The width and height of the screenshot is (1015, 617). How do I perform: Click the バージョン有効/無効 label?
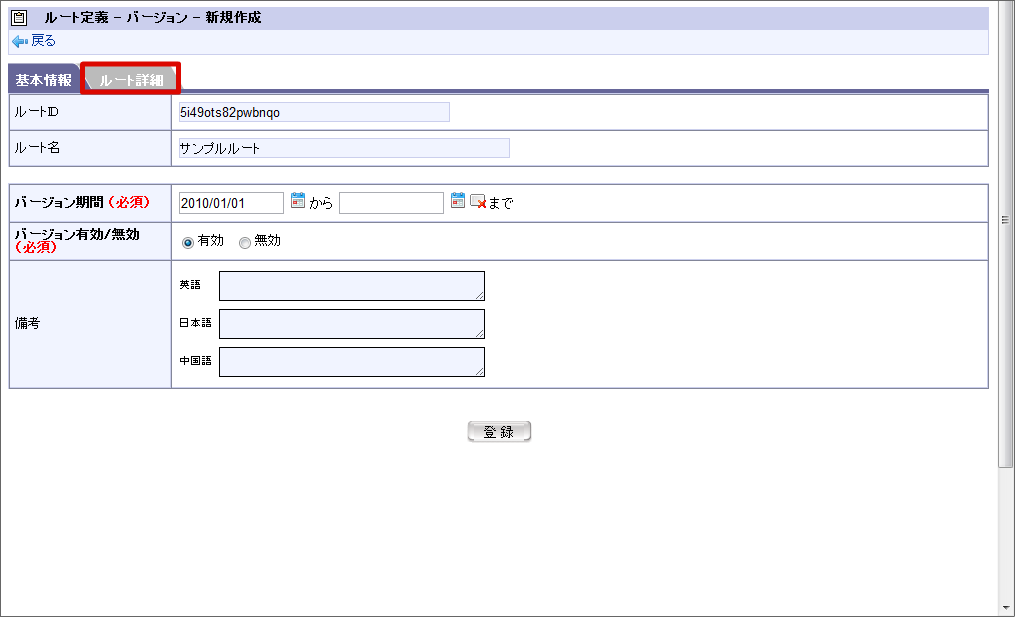coord(77,240)
